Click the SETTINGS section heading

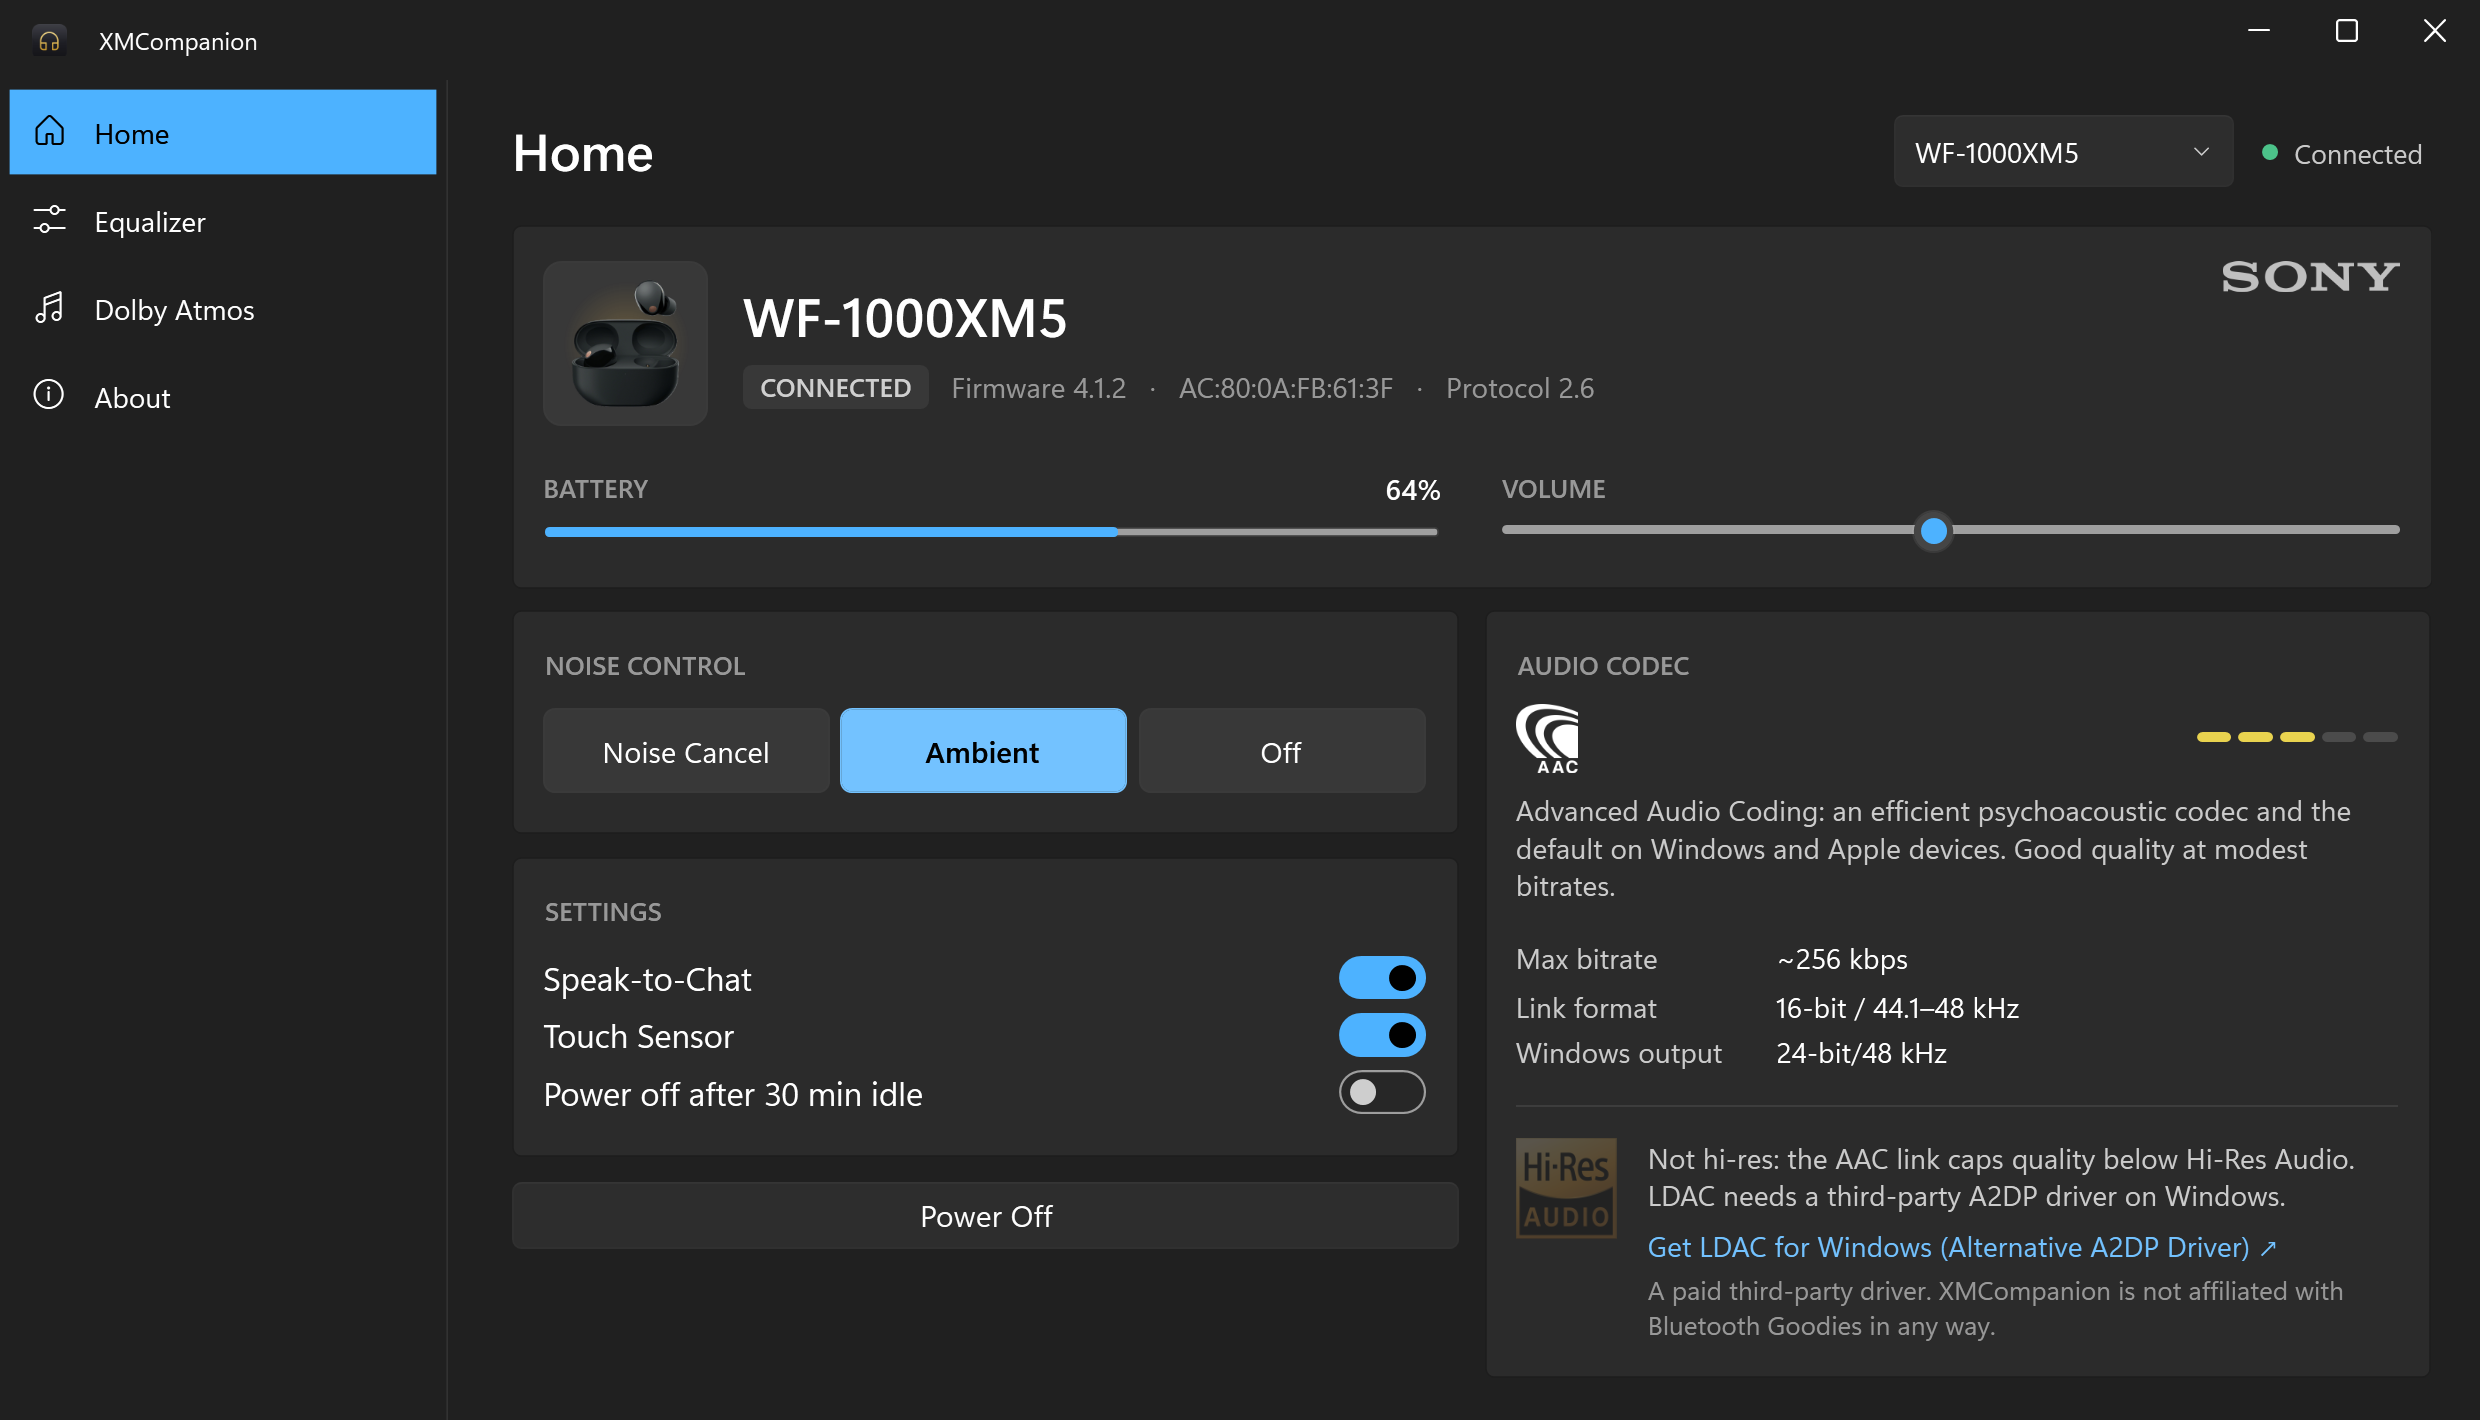pos(603,912)
